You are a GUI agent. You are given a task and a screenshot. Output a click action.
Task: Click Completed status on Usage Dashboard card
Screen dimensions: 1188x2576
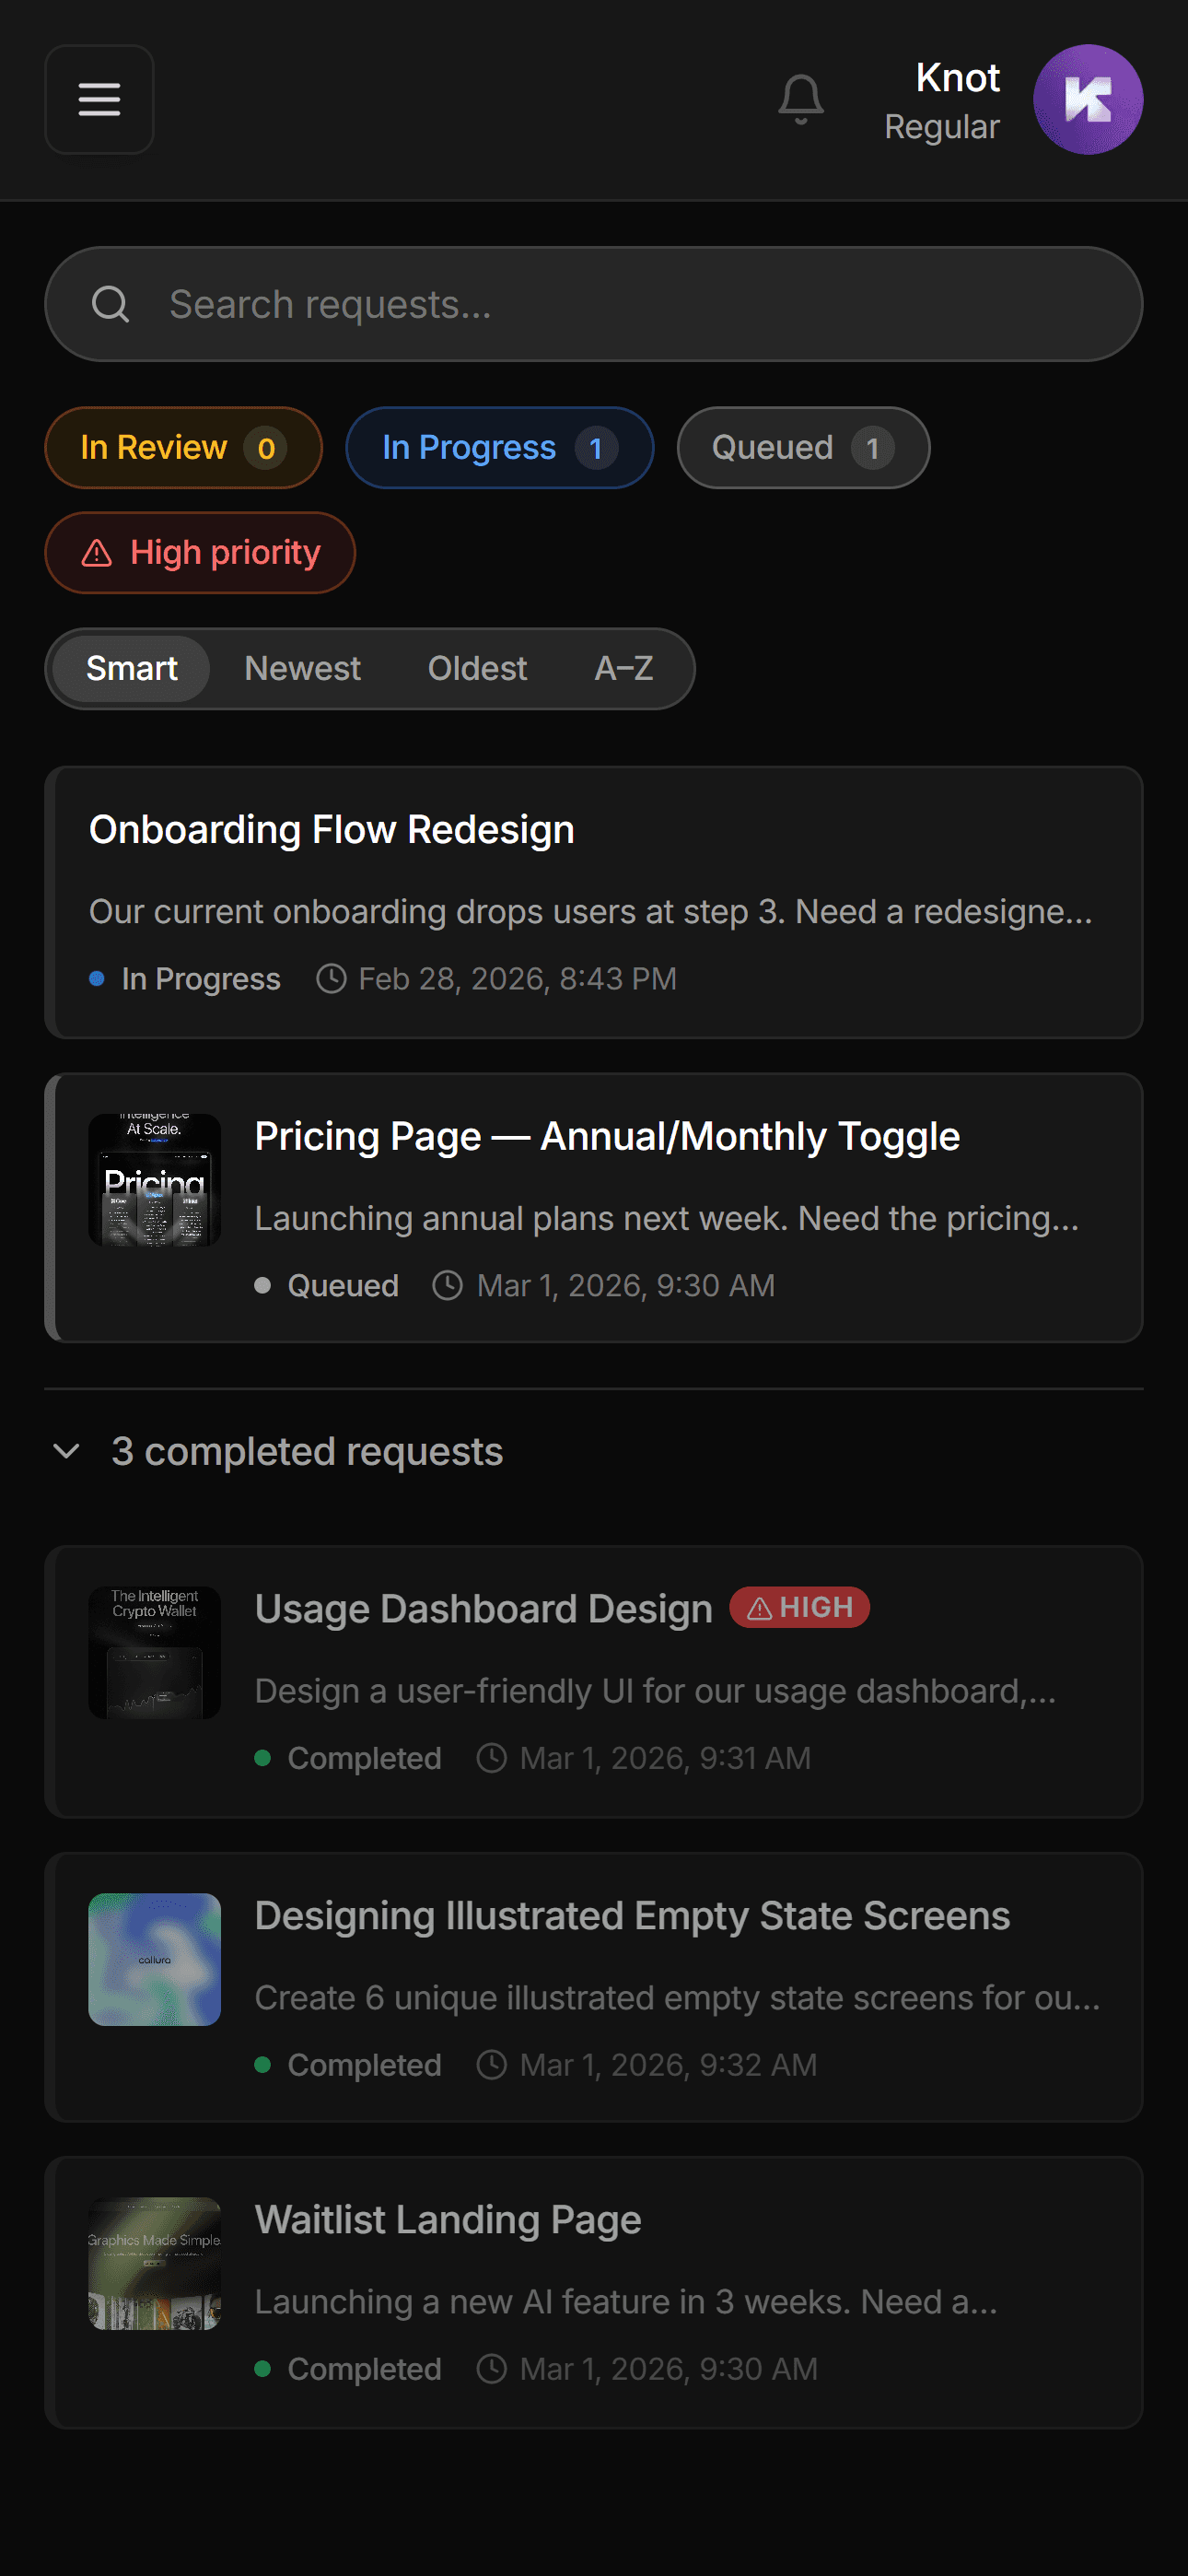364,1758
